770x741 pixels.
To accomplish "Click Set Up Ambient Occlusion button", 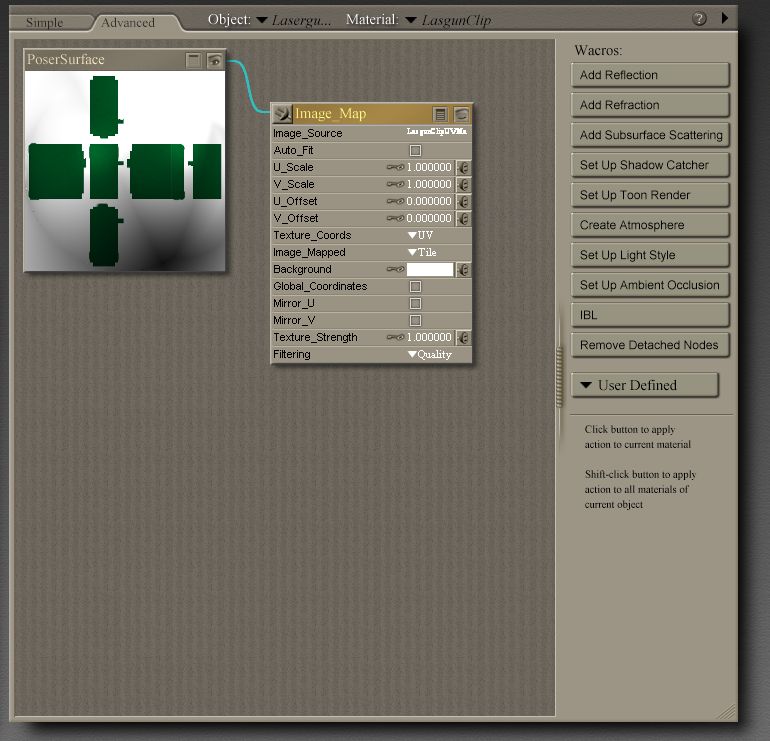I will 650,285.
